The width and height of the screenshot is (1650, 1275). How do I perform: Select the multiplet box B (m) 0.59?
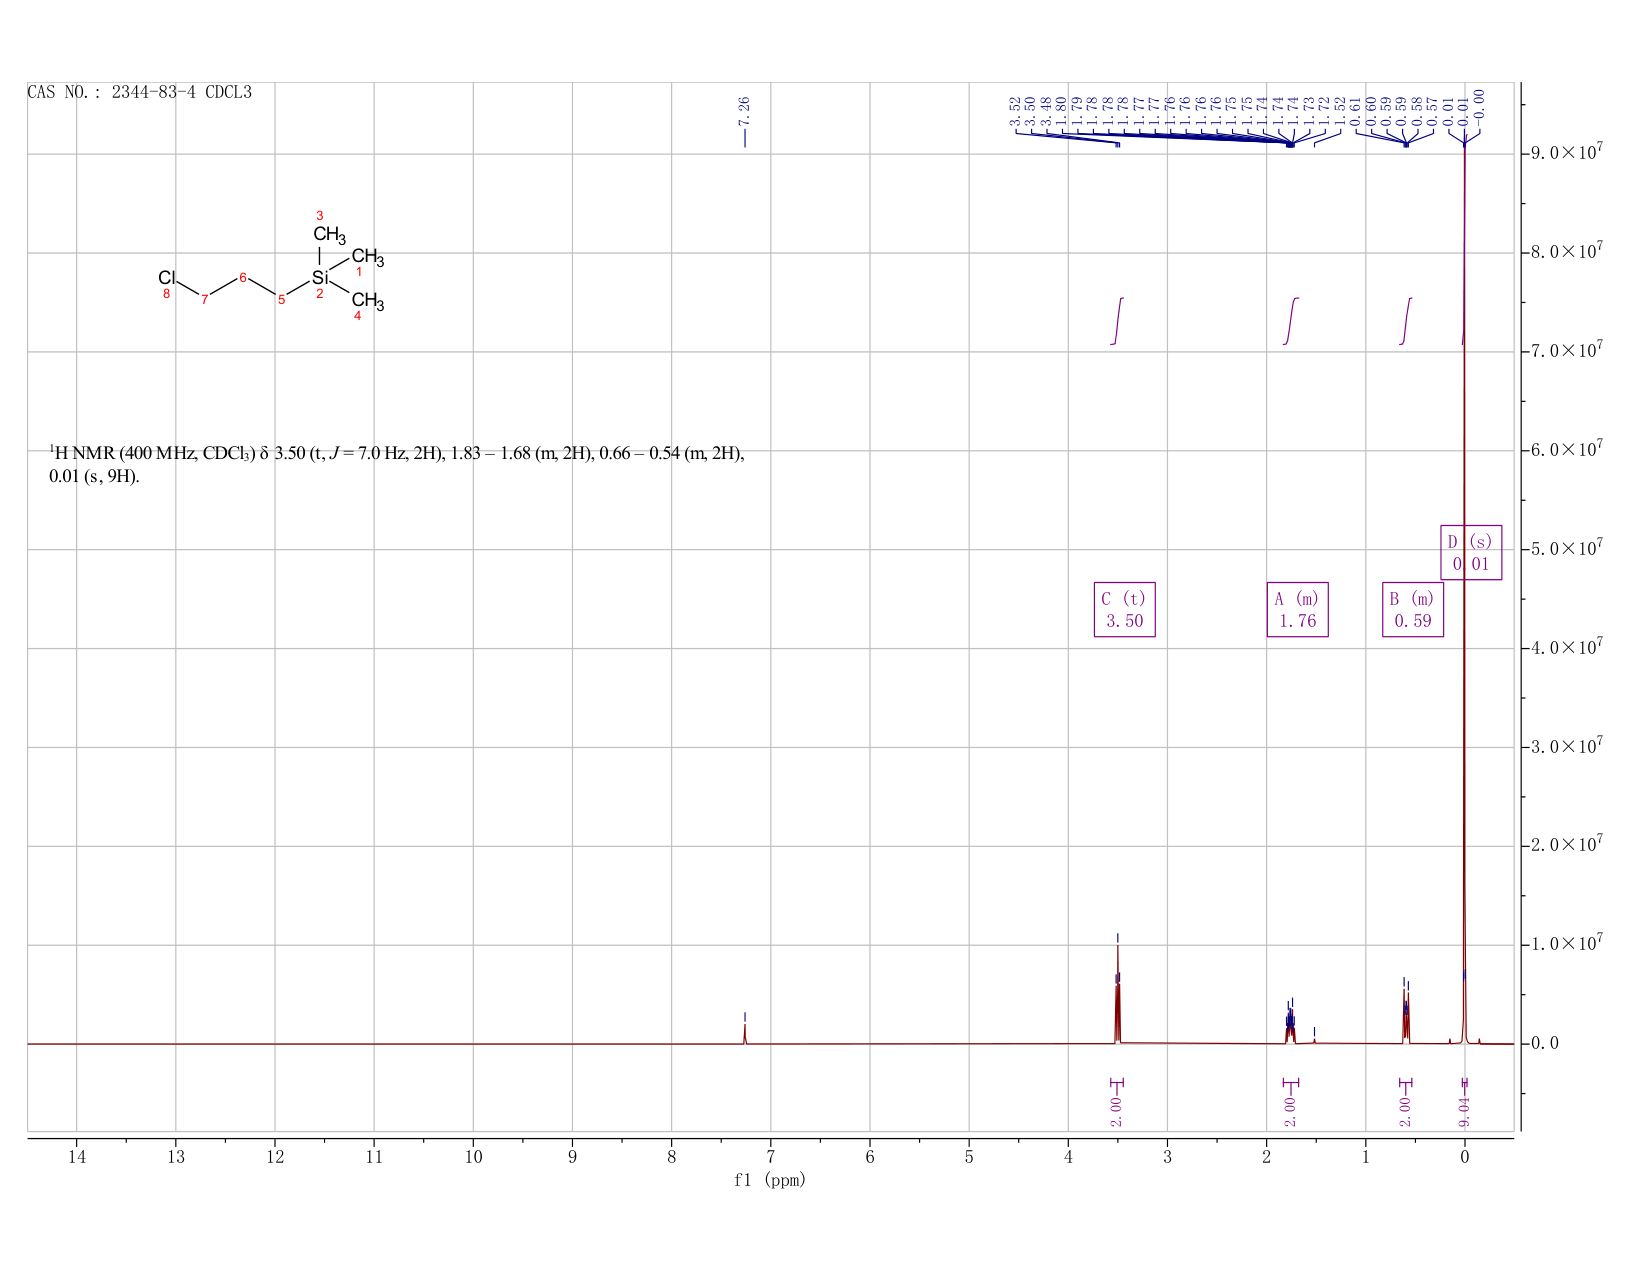click(x=1413, y=610)
